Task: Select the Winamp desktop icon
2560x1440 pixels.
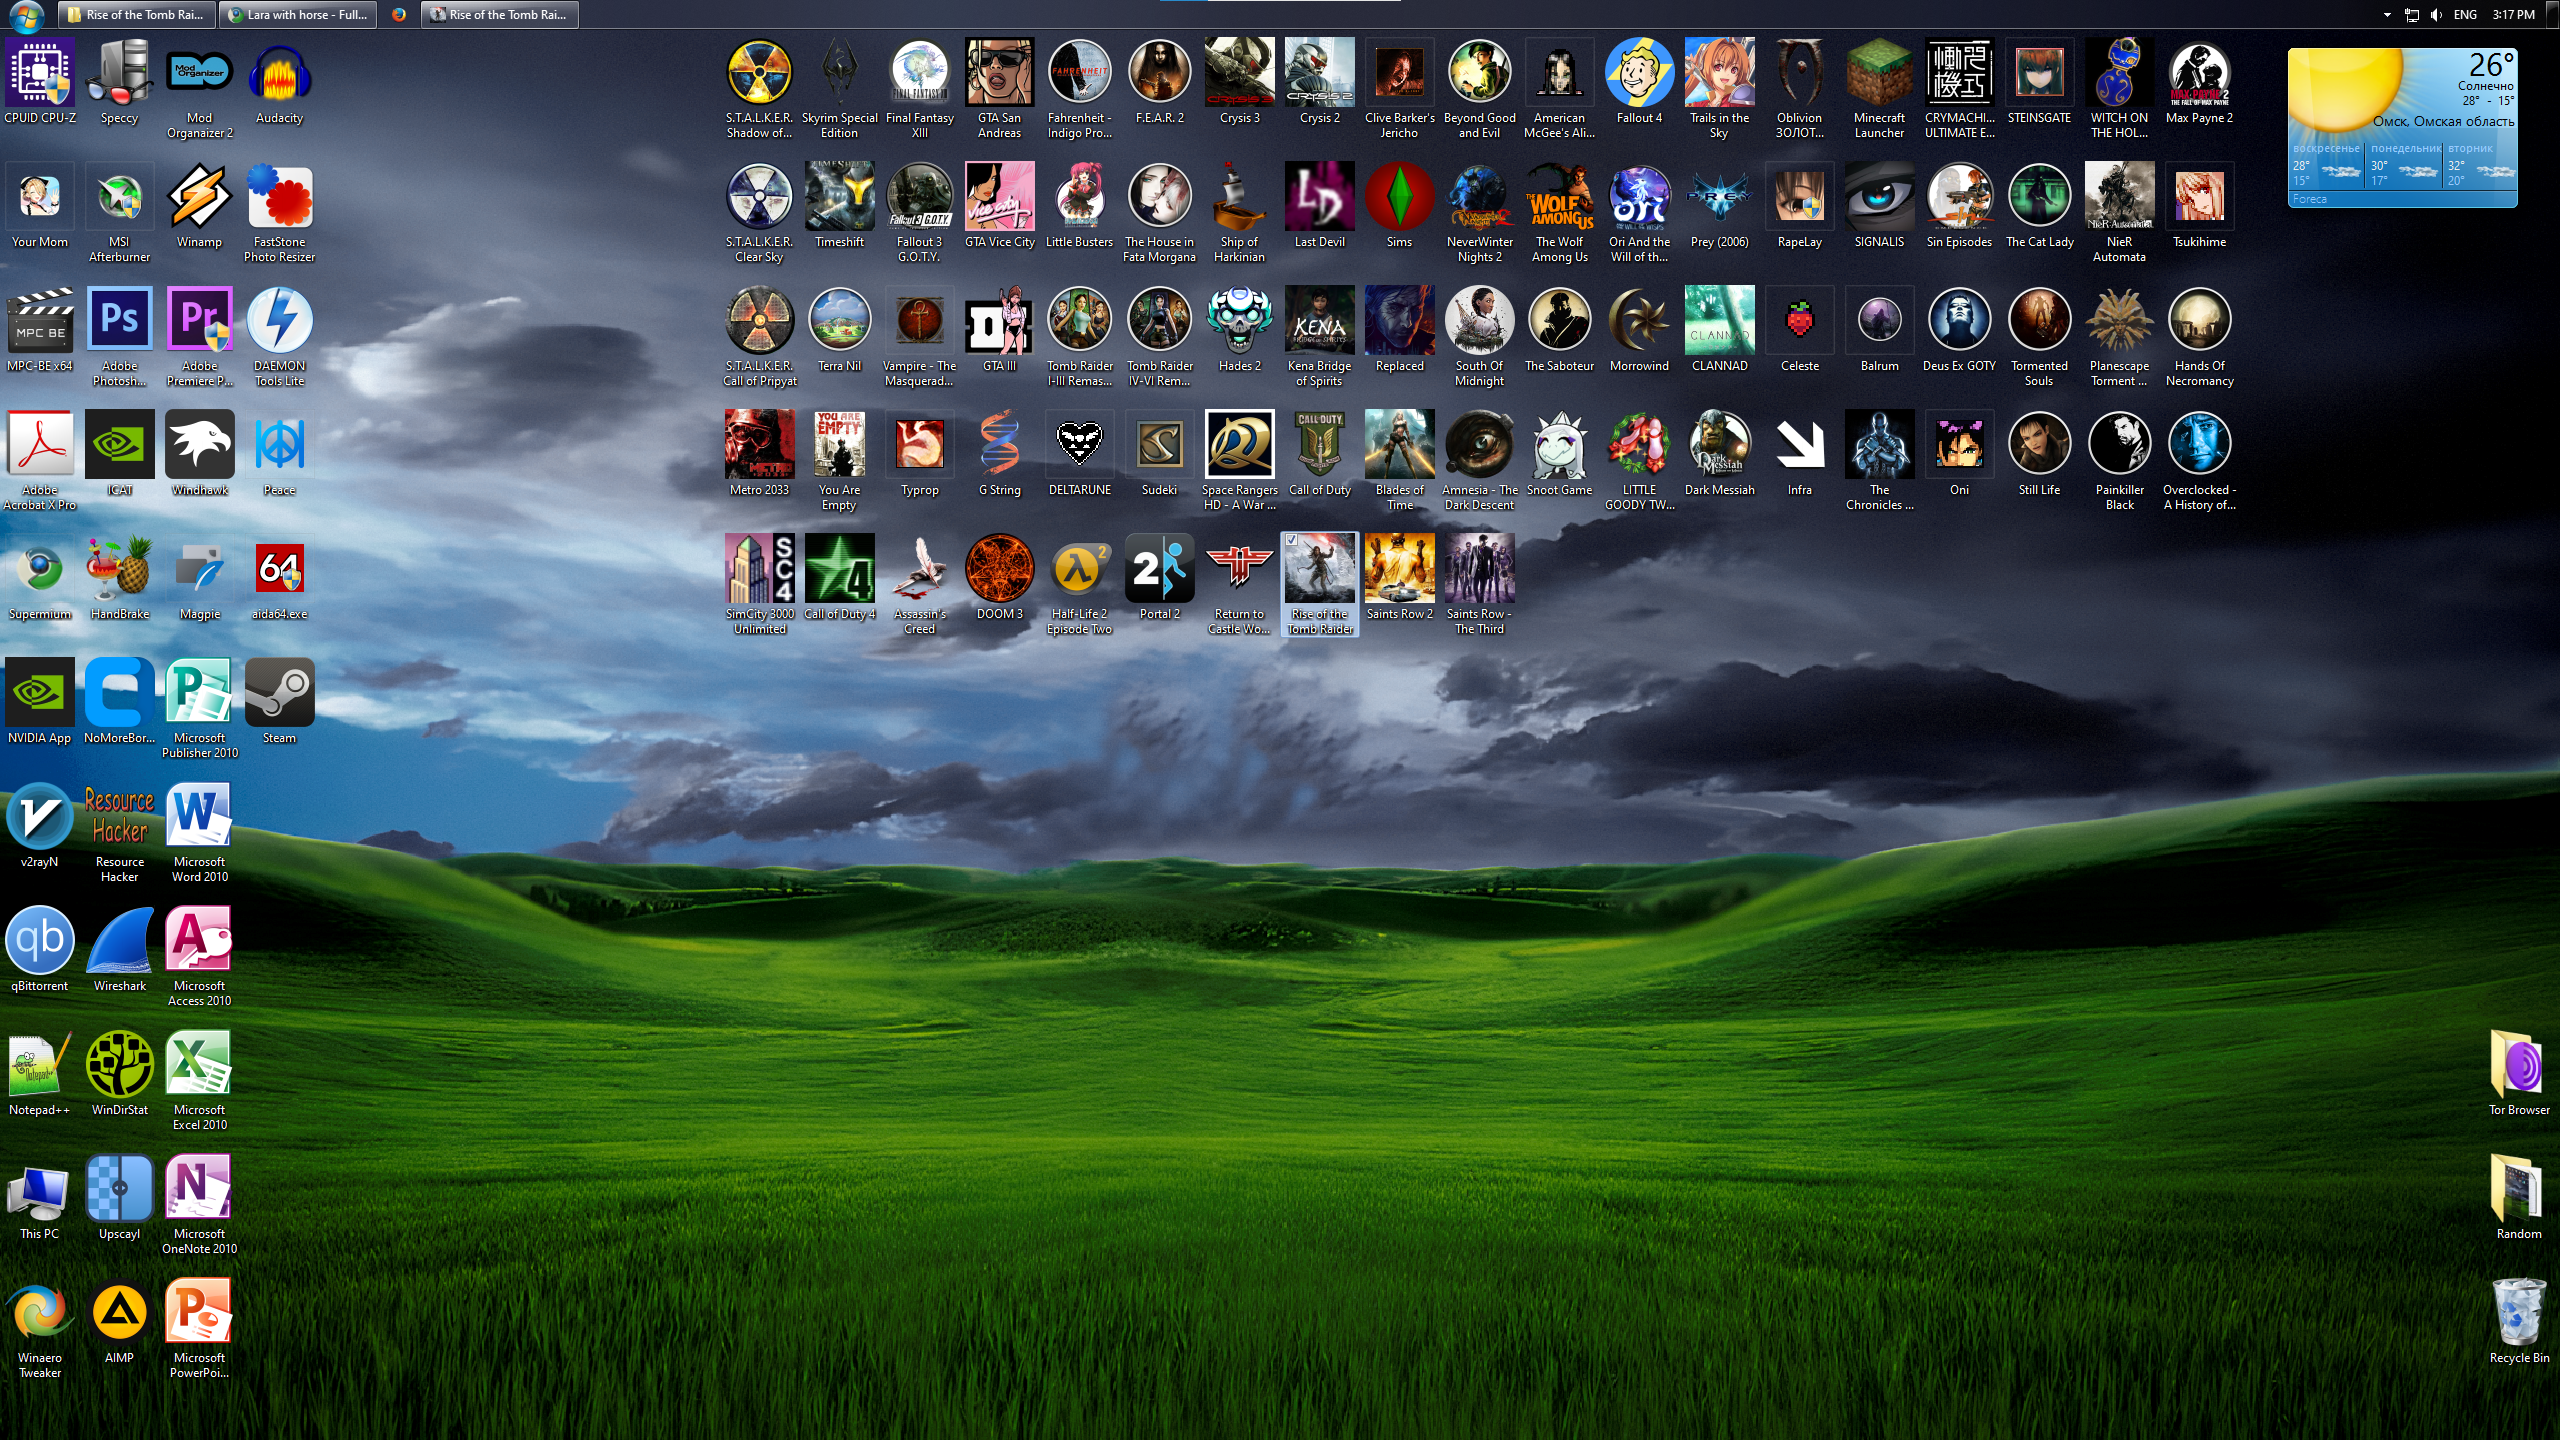Action: [200, 196]
